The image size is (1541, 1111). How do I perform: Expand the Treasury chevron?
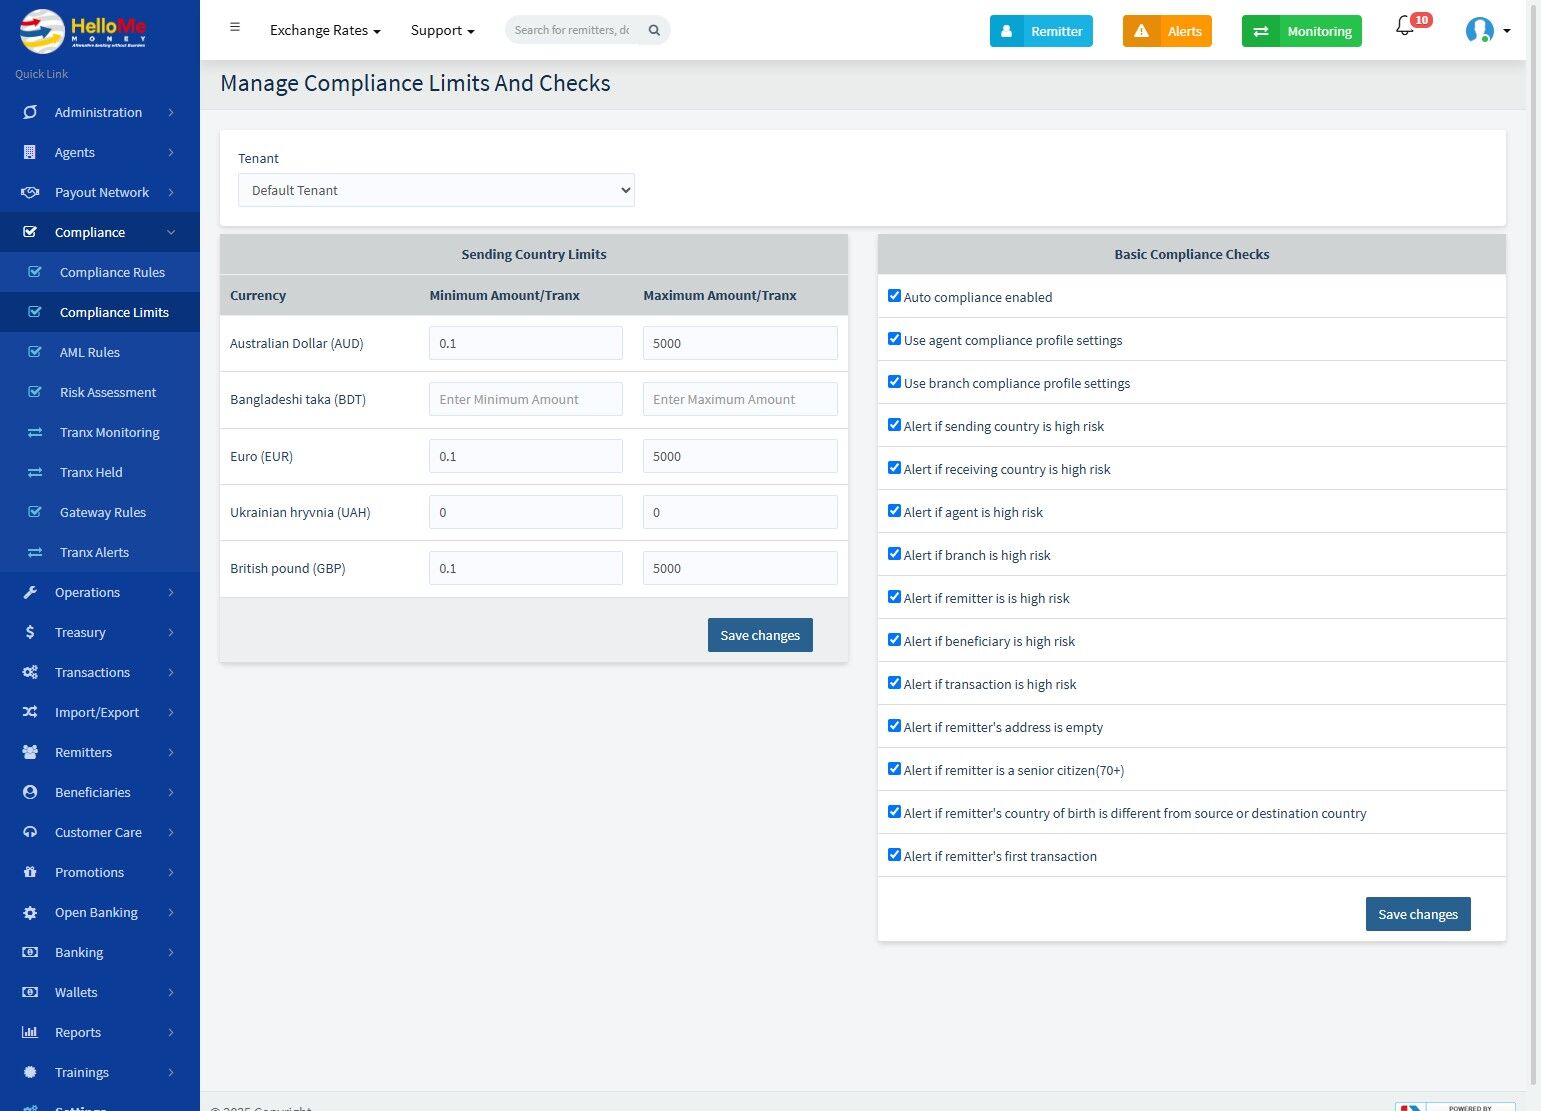pyautogui.click(x=171, y=632)
